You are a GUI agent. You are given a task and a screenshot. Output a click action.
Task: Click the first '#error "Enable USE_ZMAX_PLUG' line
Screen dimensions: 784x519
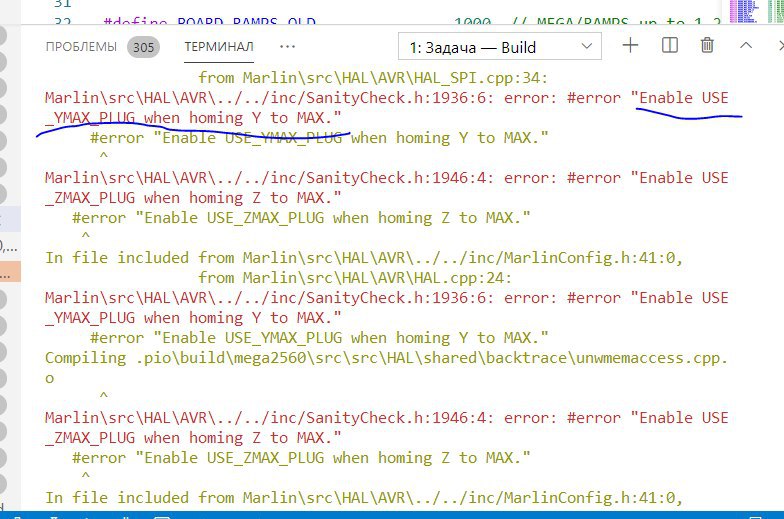300,218
